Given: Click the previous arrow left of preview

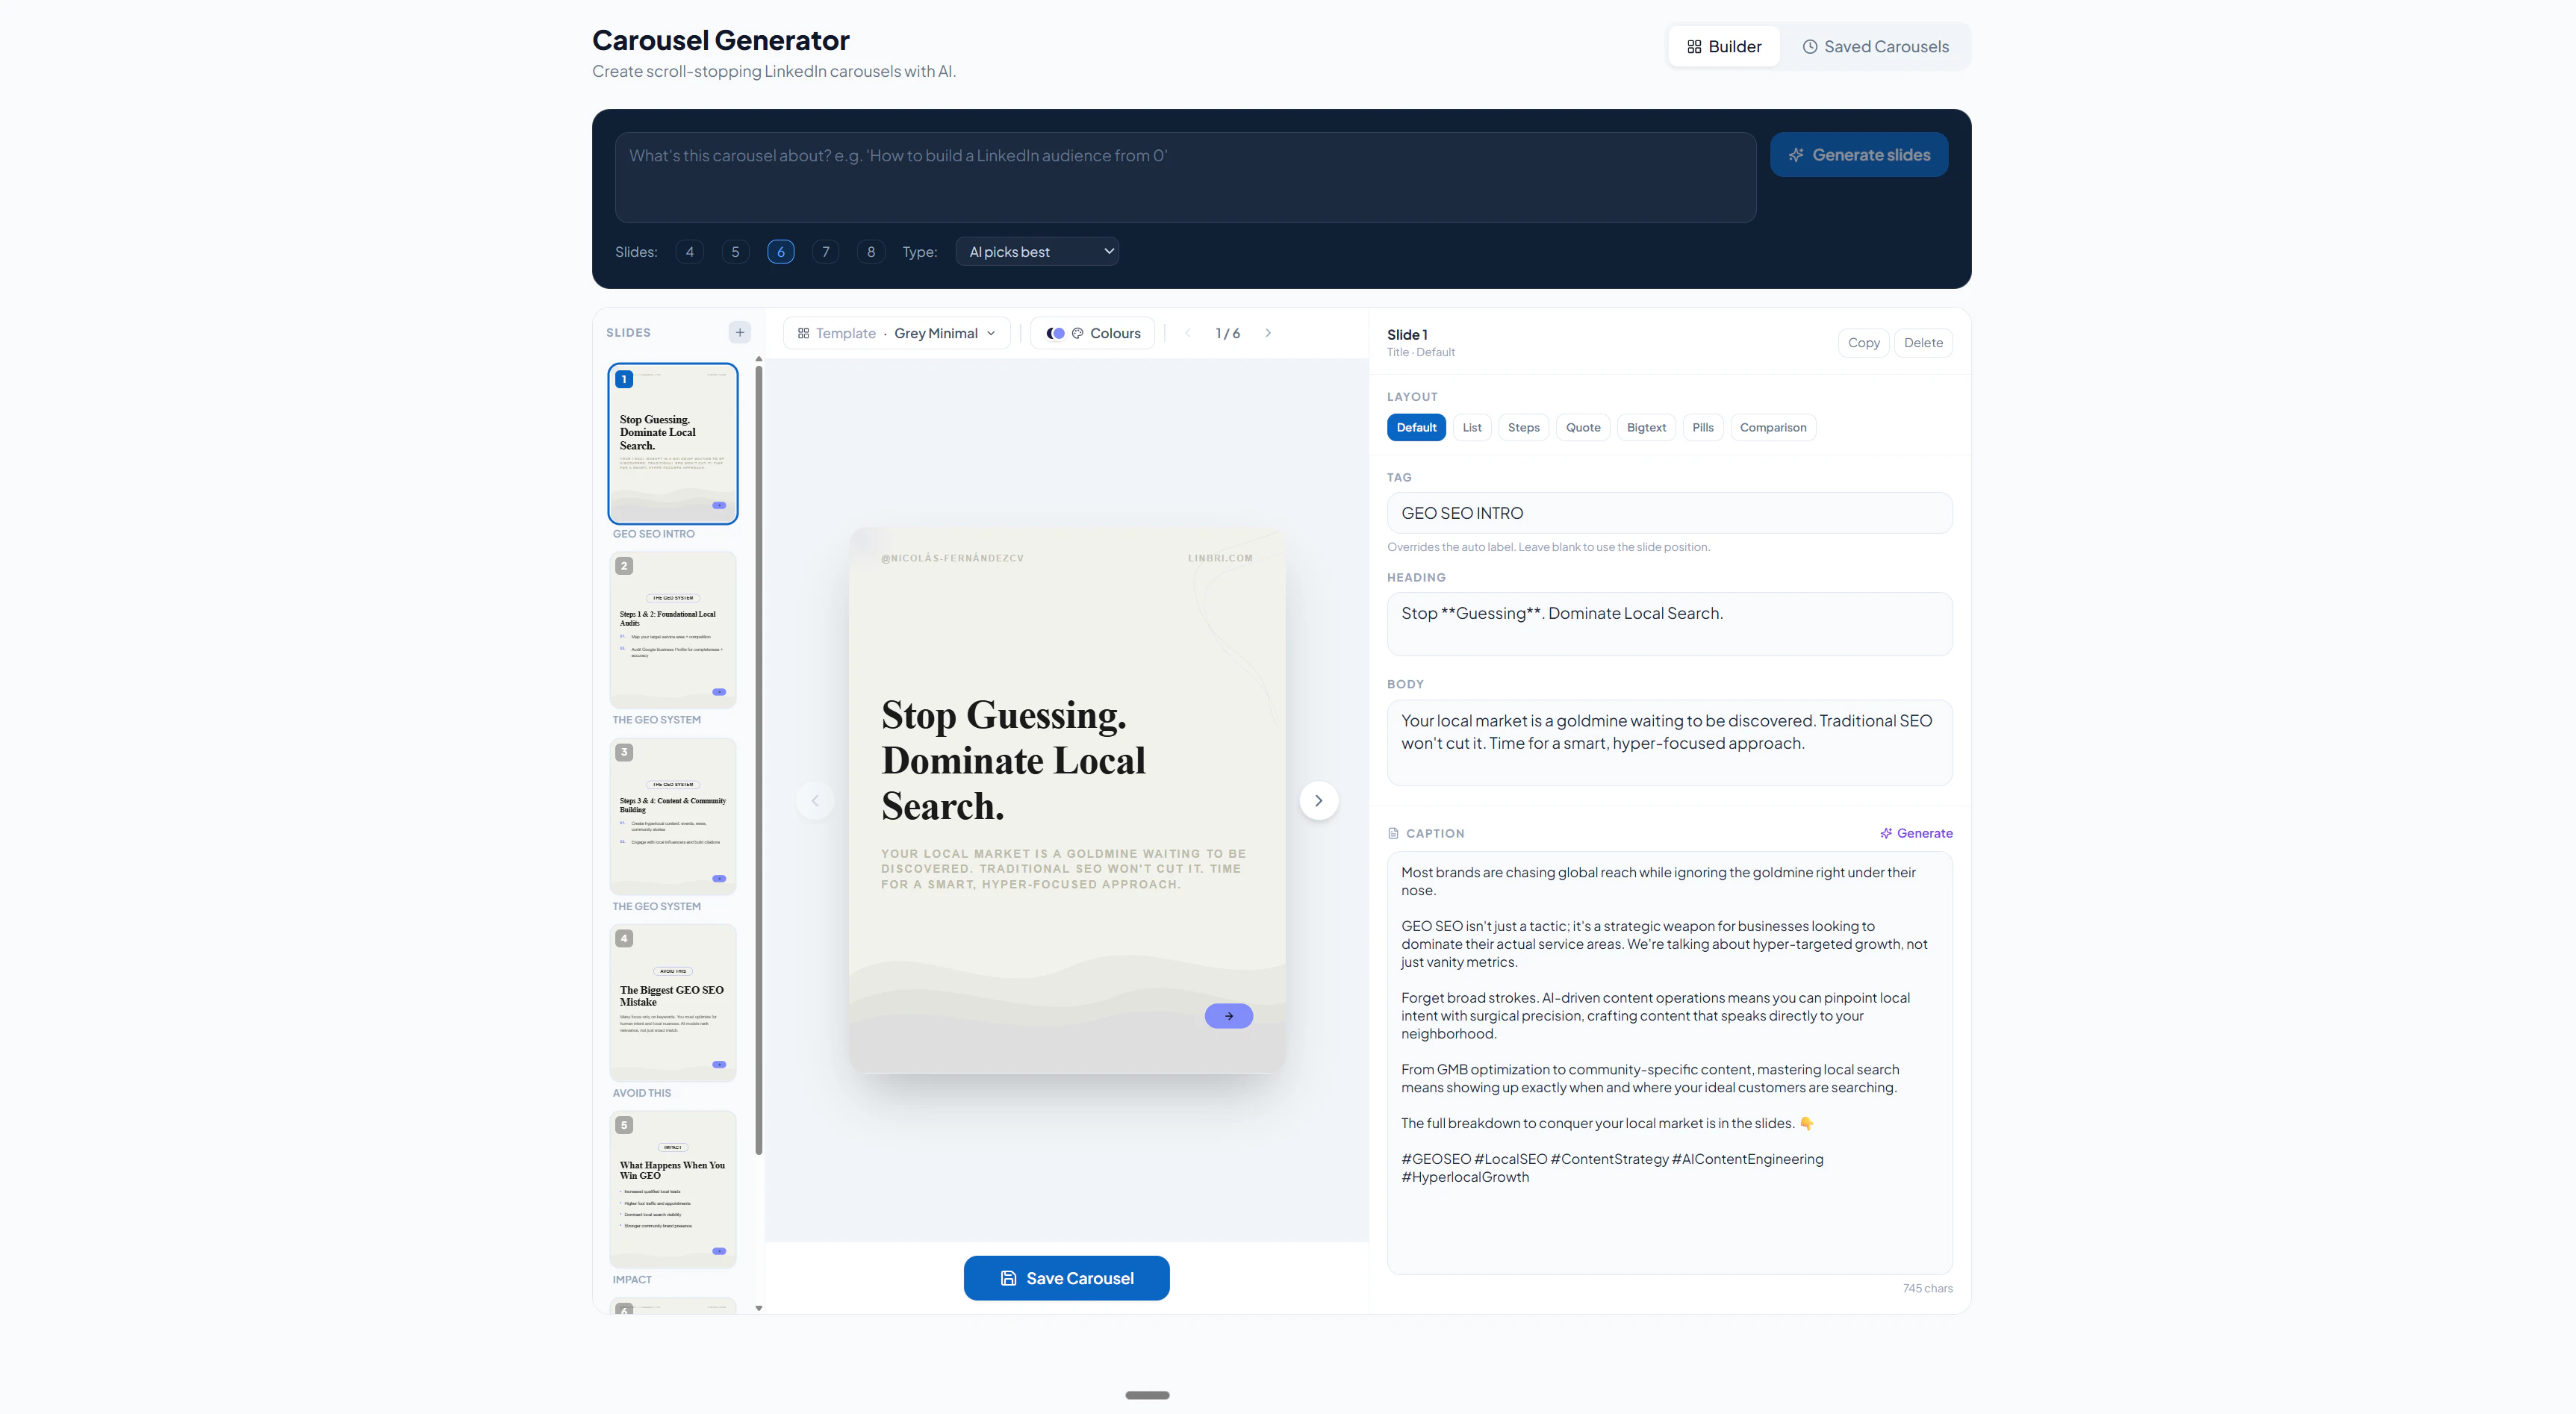Looking at the screenshot, I should 814,800.
